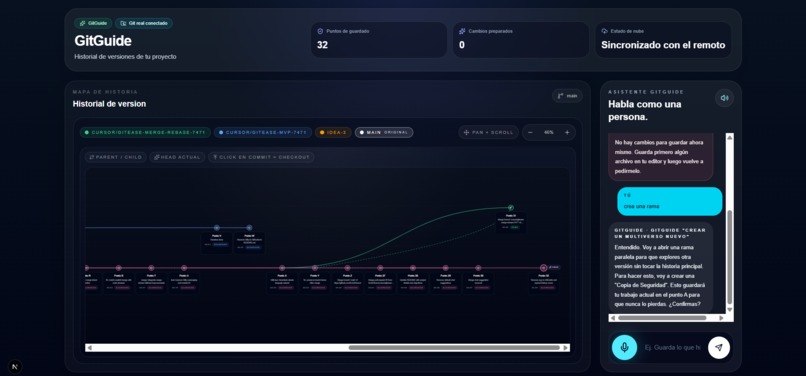The width and height of the screenshot is (806, 376).
Task: Click the large 'GitGuide' title
Action: click(103, 41)
